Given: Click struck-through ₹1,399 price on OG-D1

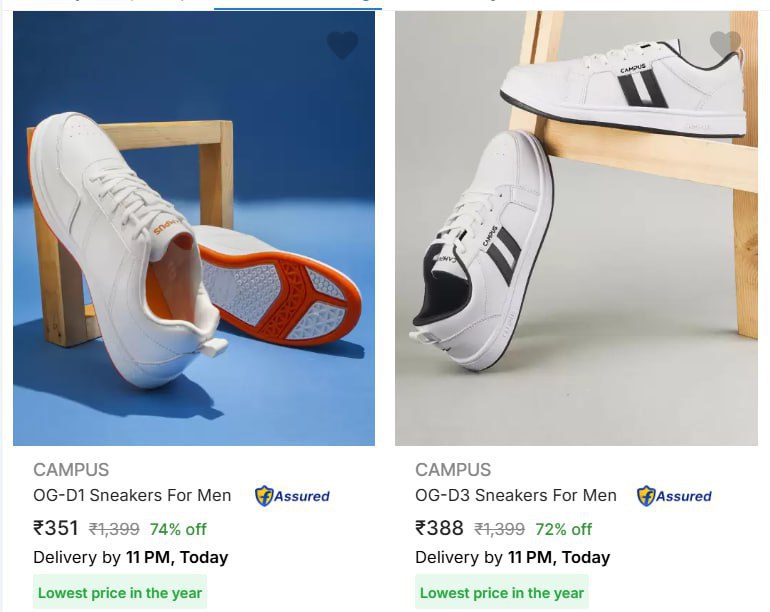Looking at the screenshot, I should [114, 529].
